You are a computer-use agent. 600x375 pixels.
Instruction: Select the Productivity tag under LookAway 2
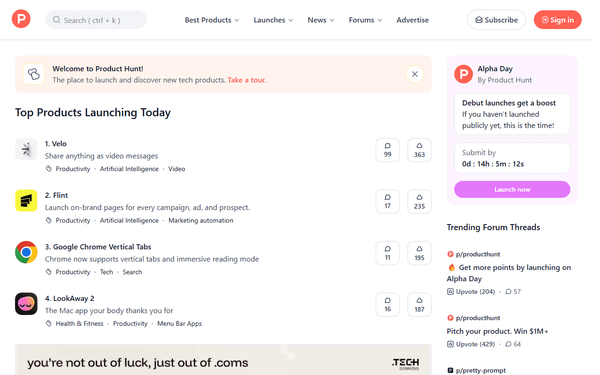[130, 324]
